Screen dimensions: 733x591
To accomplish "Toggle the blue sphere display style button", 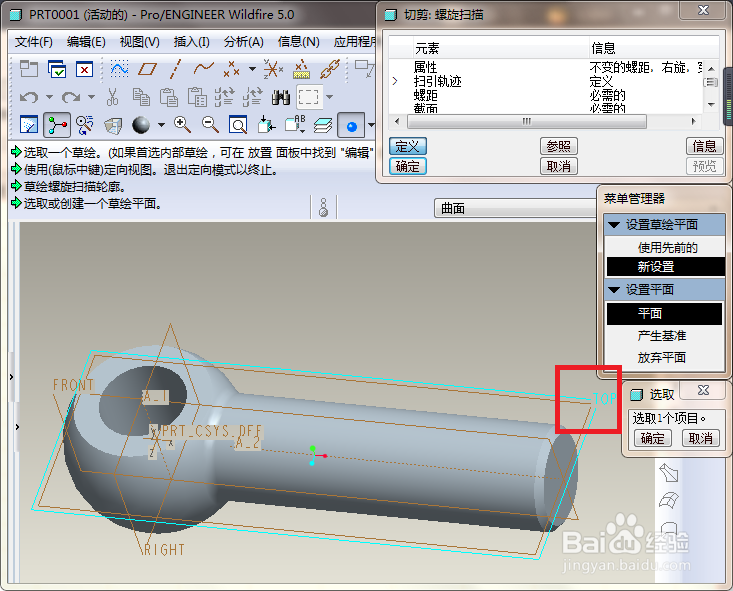I will pos(351,125).
